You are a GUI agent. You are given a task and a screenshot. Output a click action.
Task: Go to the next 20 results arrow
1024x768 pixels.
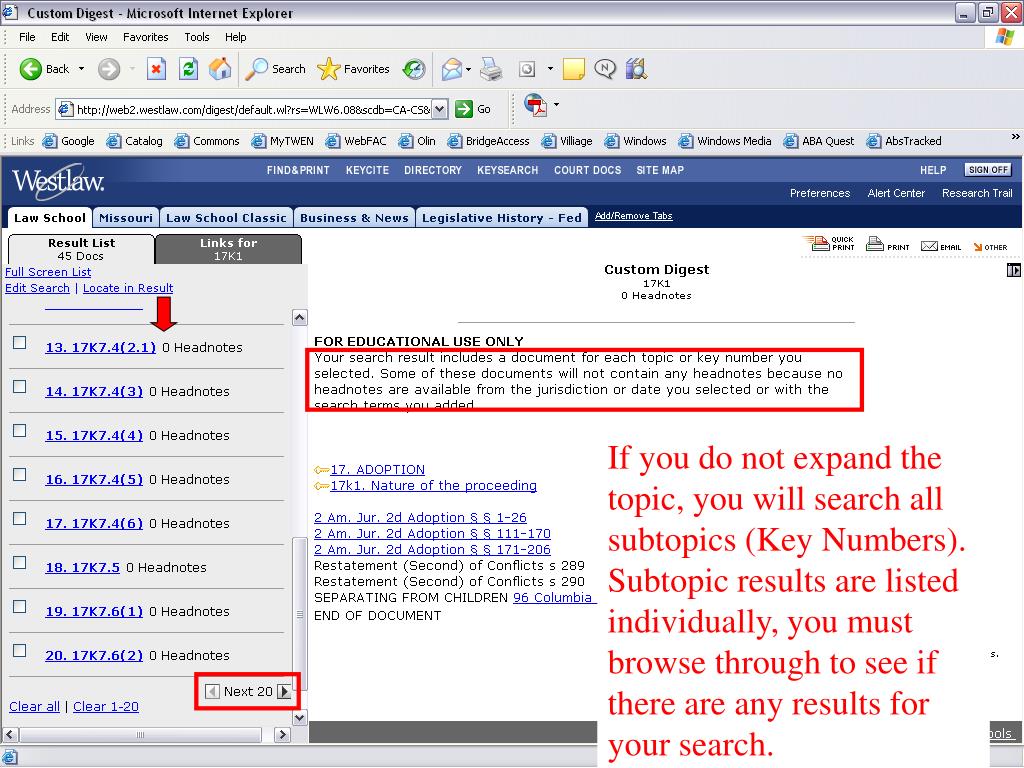284,692
